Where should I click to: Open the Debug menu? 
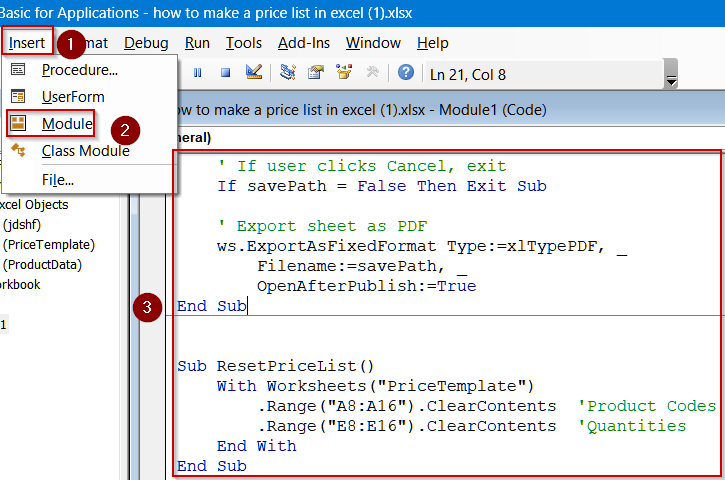click(x=146, y=43)
